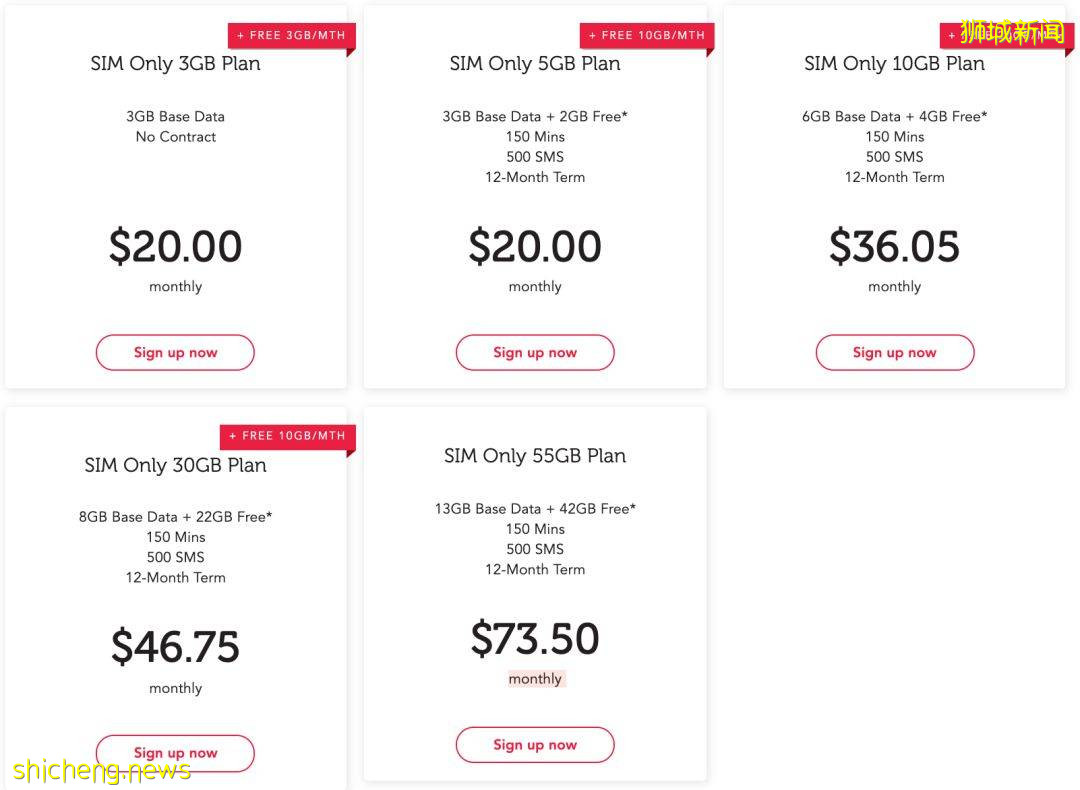The image size is (1080, 790).
Task: Choose Sign up now on 30GB plan
Action: 175,753
